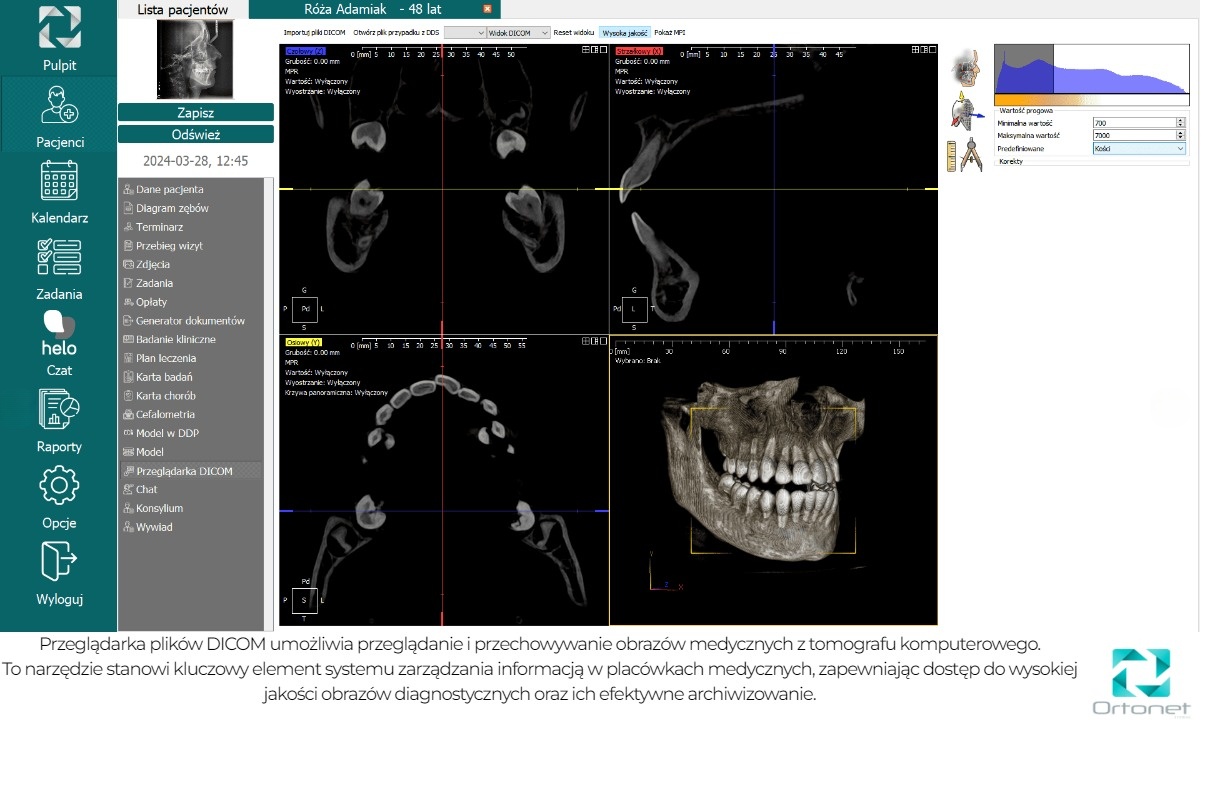
Task: Open the Kalendarz calendar icon
Action: pos(59,182)
